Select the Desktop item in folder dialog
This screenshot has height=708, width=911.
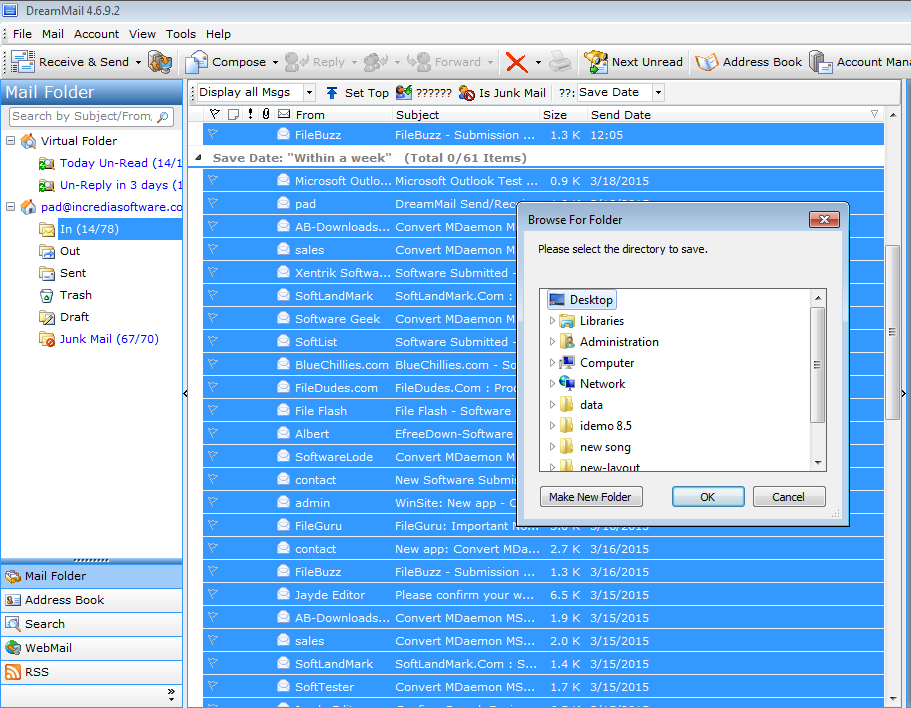tap(582, 300)
